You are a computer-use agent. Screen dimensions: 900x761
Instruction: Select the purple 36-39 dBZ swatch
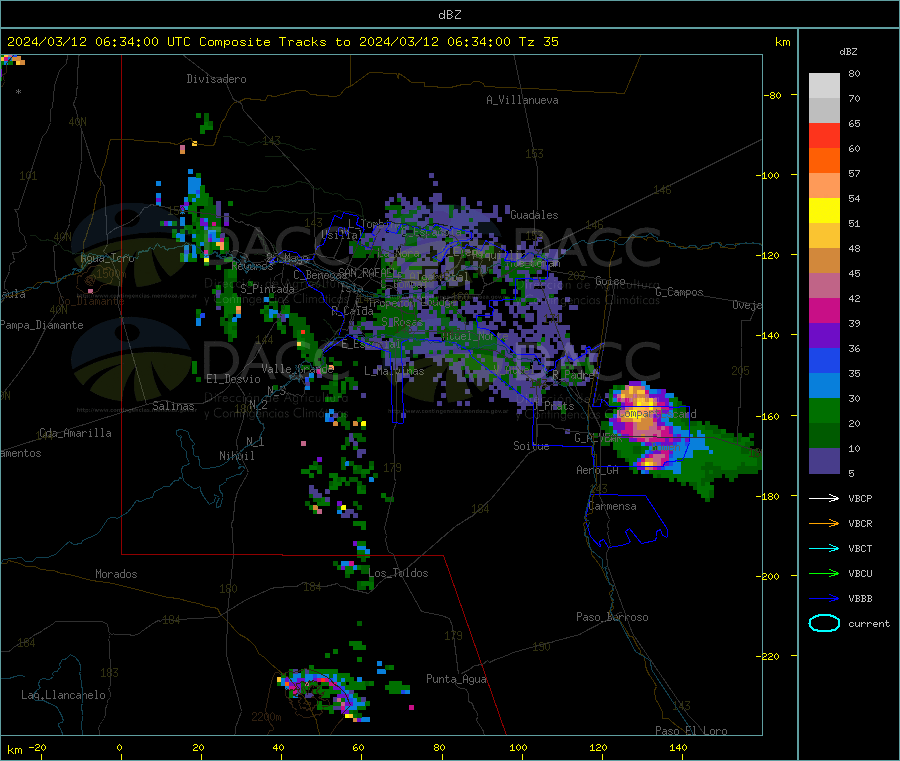(x=824, y=336)
